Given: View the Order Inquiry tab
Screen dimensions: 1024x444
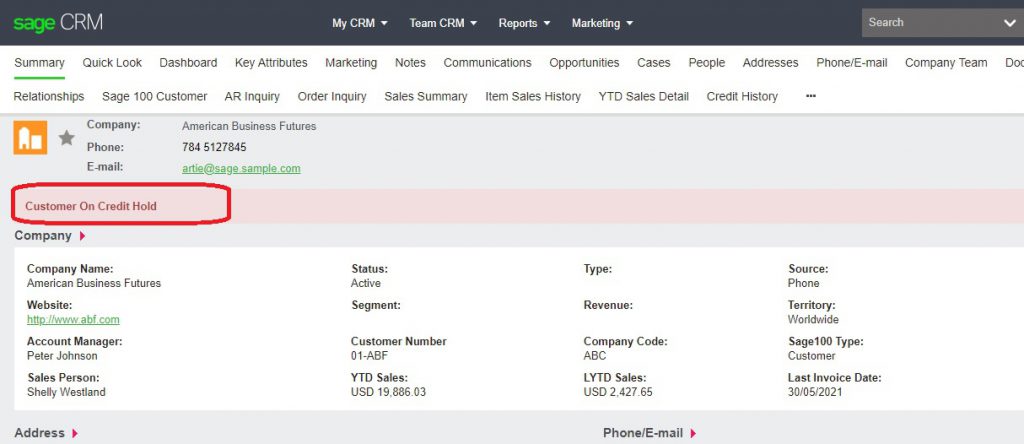Looking at the screenshot, I should 332,96.
